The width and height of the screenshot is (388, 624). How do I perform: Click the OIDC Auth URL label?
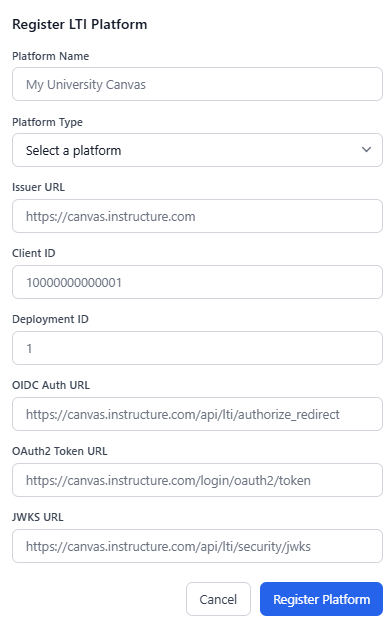(x=51, y=385)
